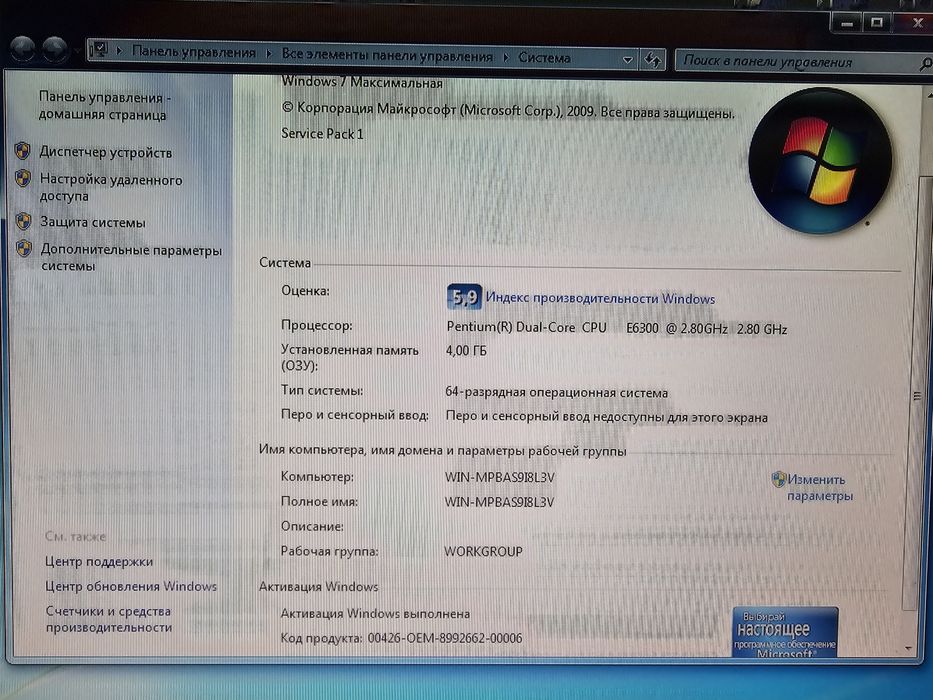
Task: Minimize the Система window
Action: (x=847, y=23)
